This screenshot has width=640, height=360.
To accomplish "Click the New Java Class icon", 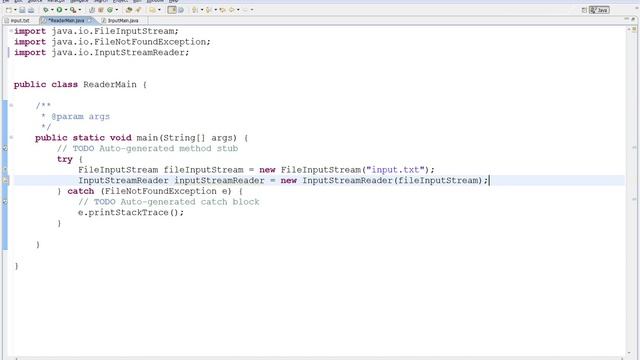I will [x=110, y=10].
